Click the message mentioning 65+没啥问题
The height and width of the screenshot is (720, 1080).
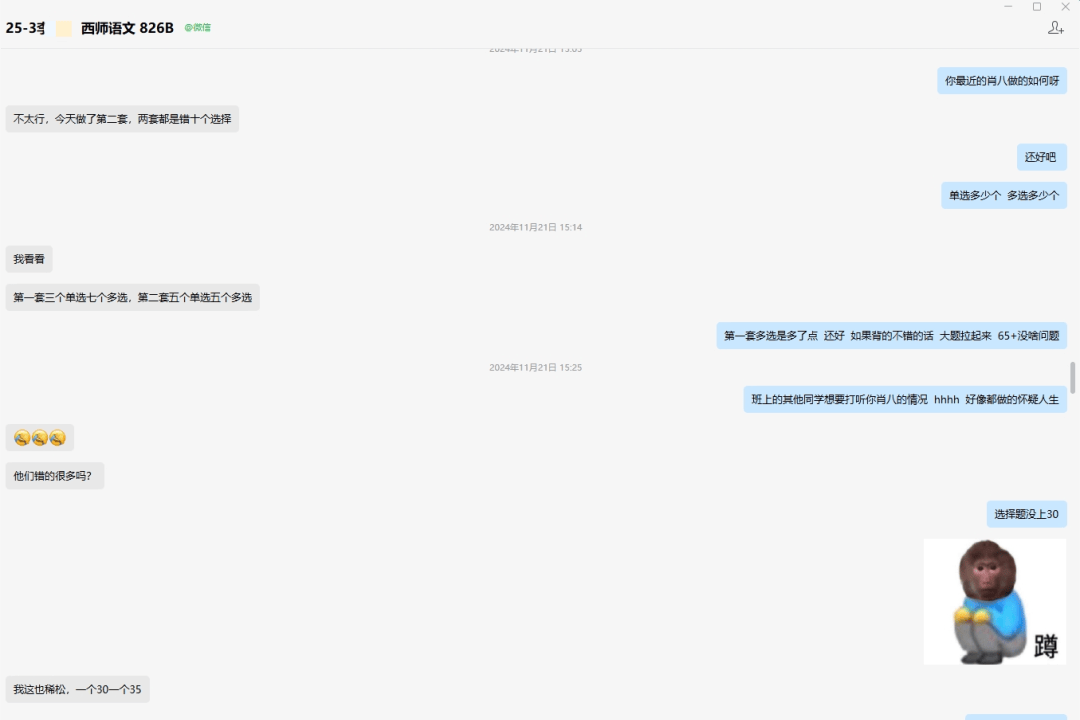891,336
